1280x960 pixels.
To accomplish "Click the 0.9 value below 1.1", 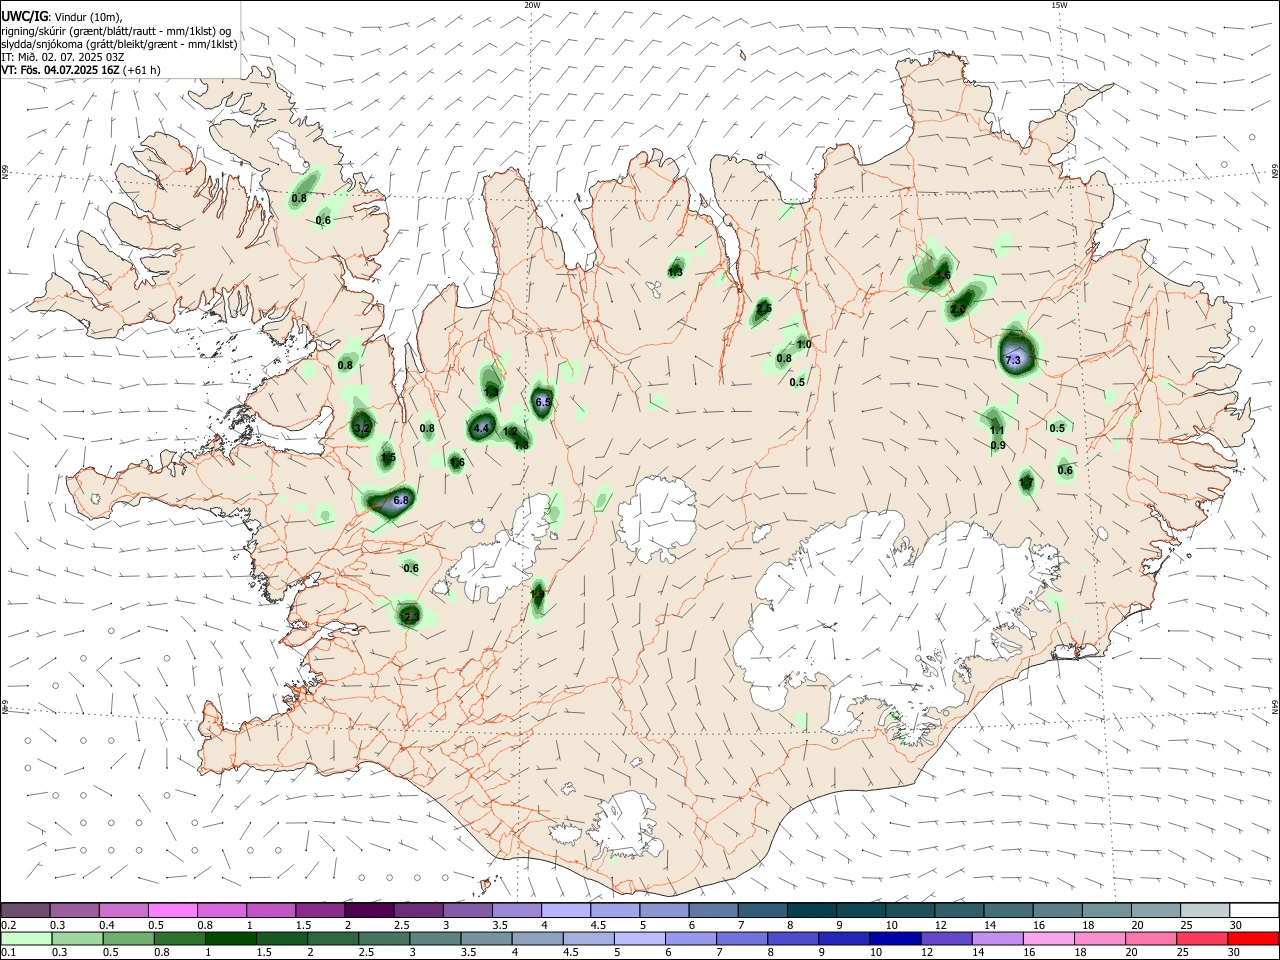I will point(998,445).
